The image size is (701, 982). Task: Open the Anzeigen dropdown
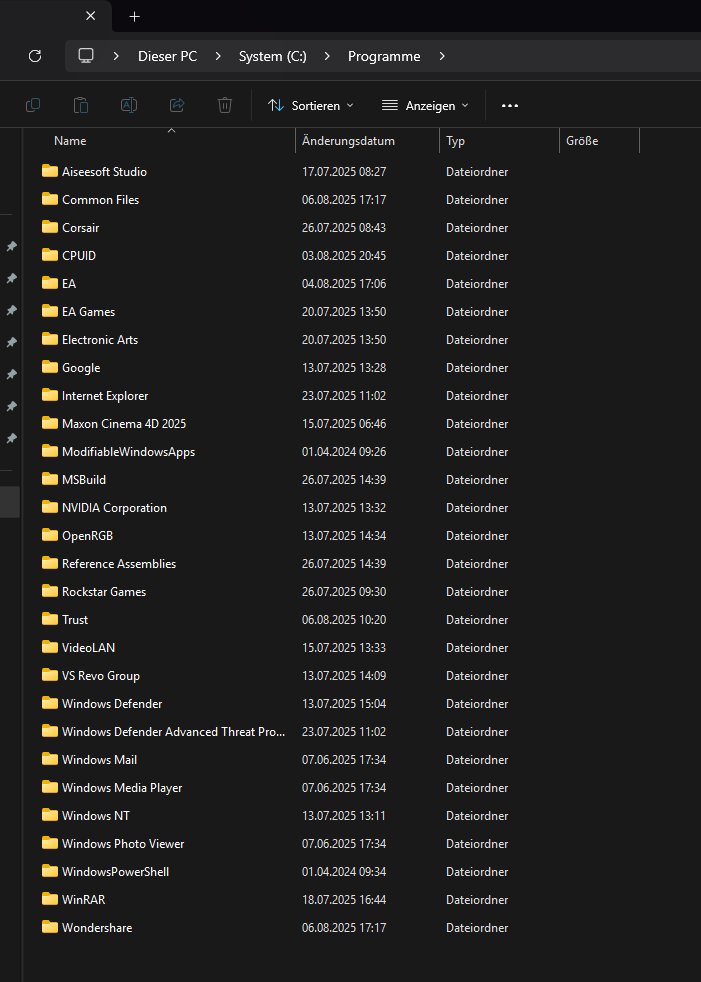425,106
